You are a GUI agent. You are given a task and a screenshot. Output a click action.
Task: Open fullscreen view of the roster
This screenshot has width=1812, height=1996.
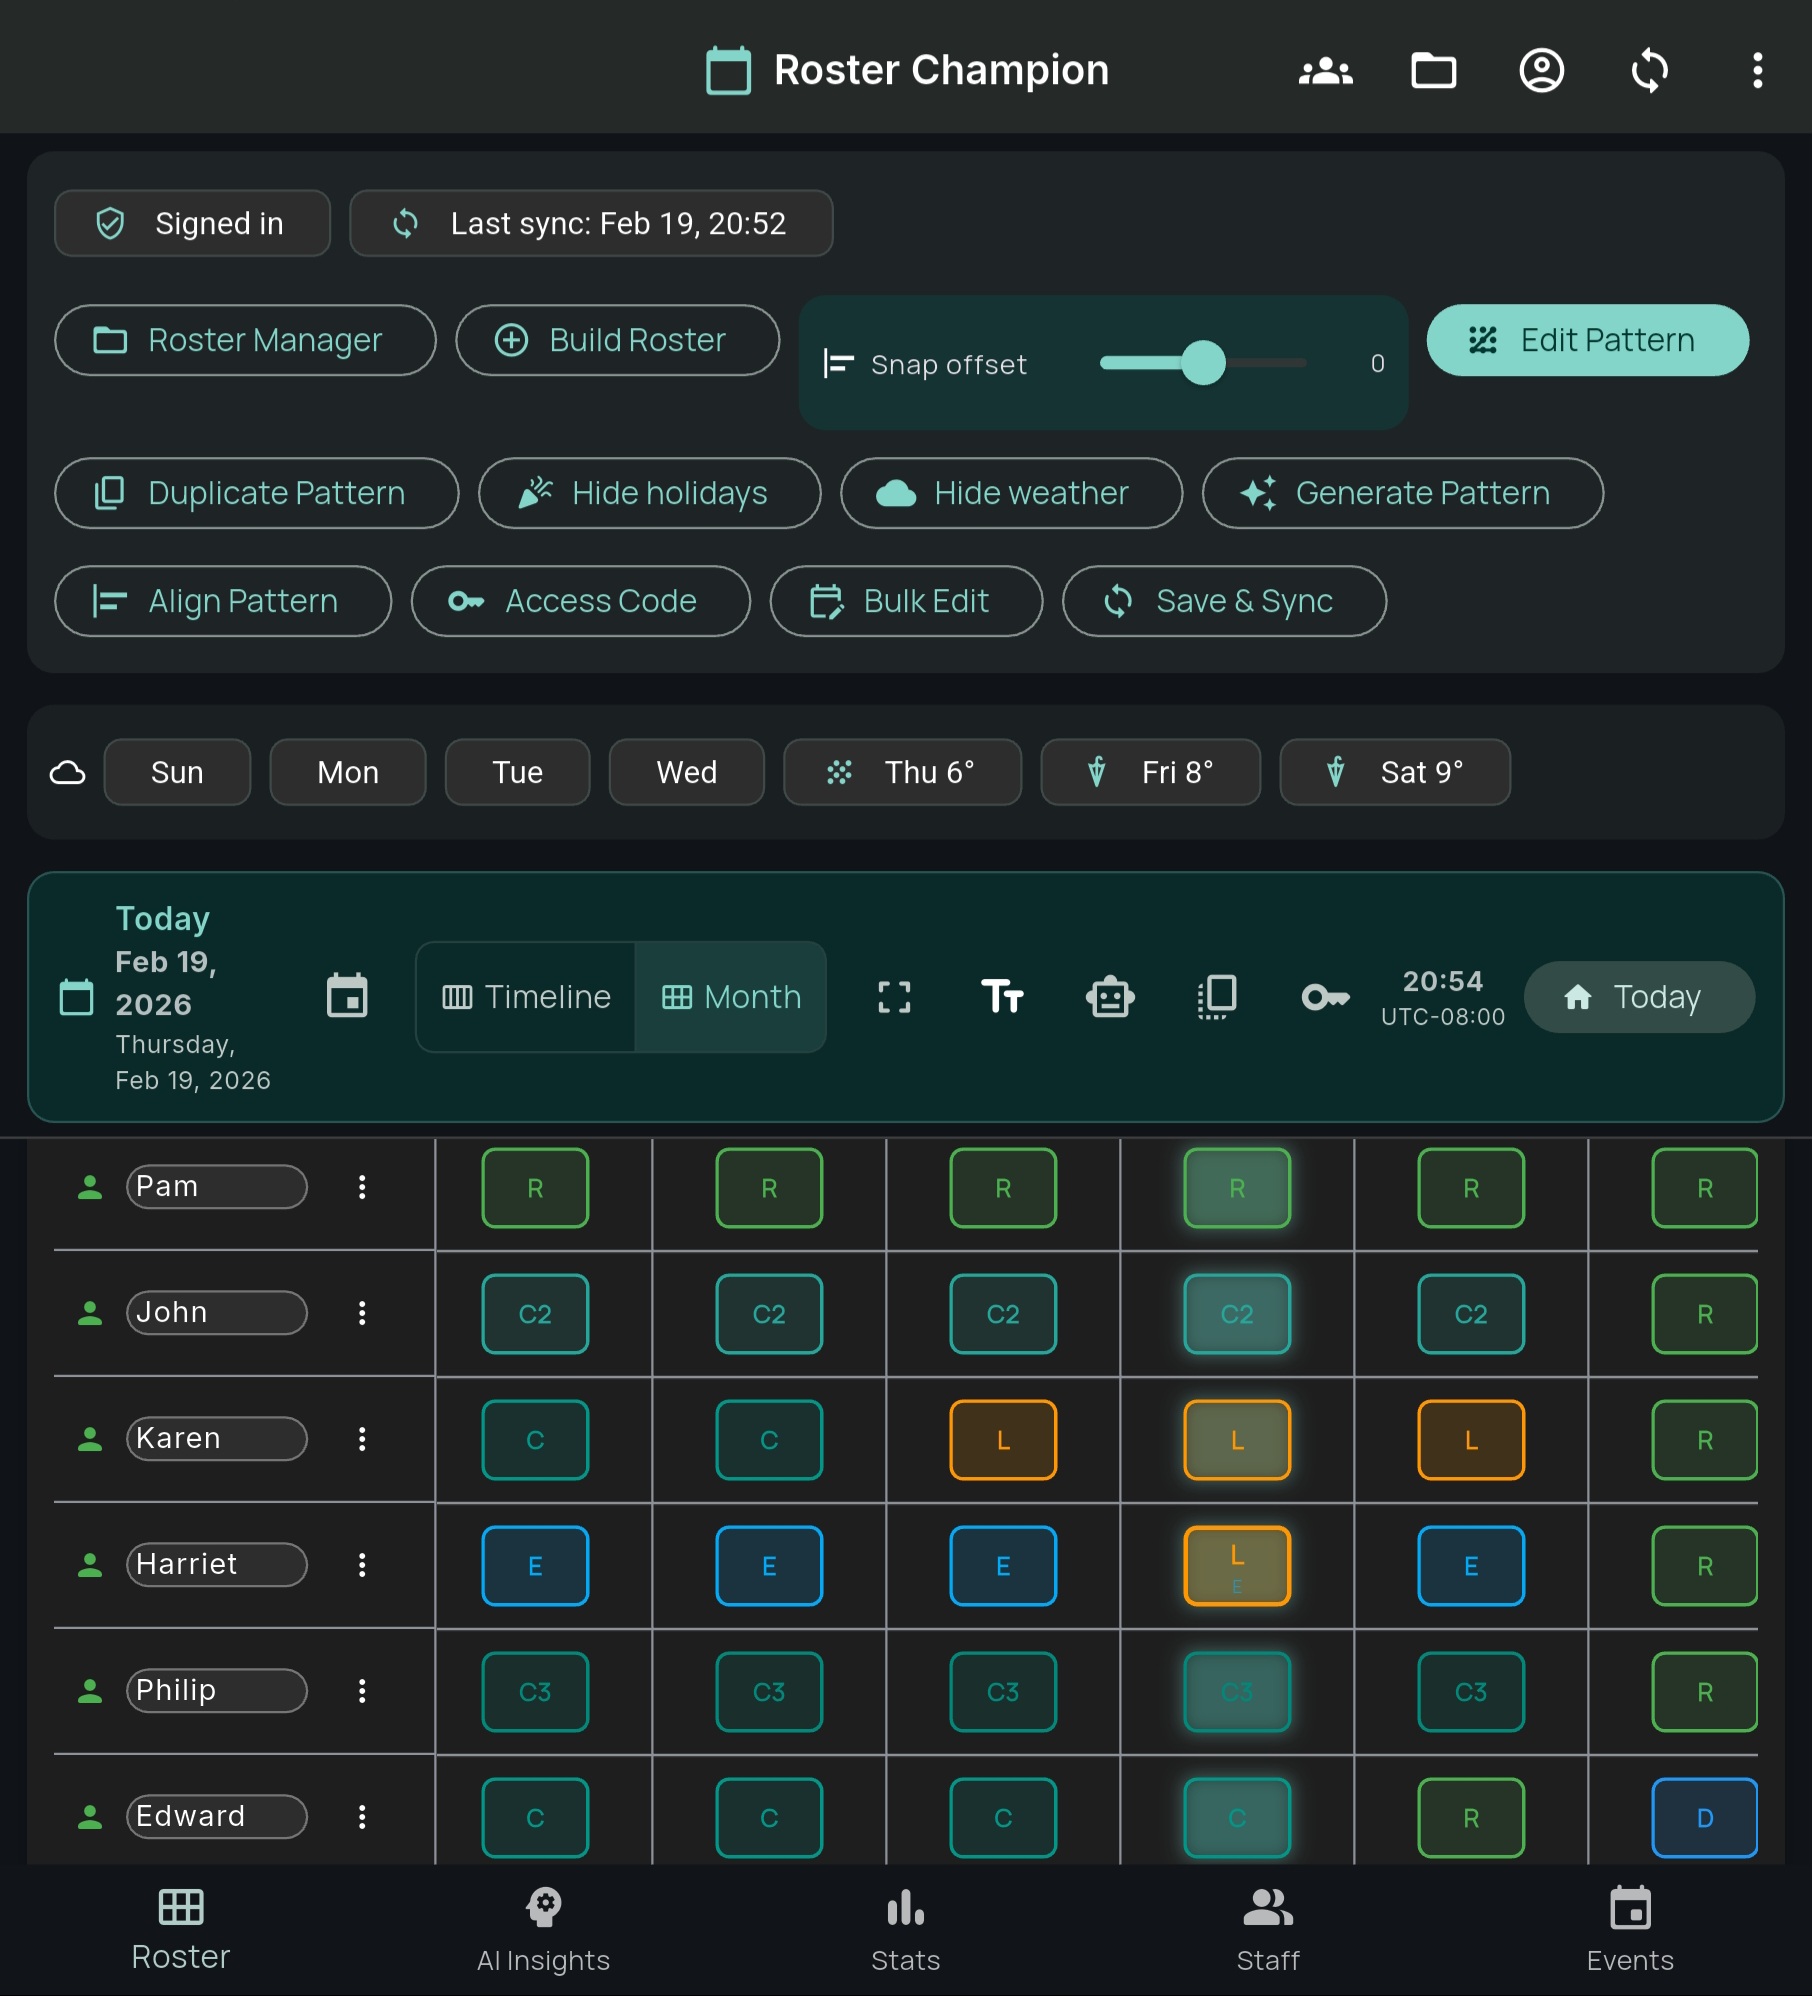pos(894,996)
